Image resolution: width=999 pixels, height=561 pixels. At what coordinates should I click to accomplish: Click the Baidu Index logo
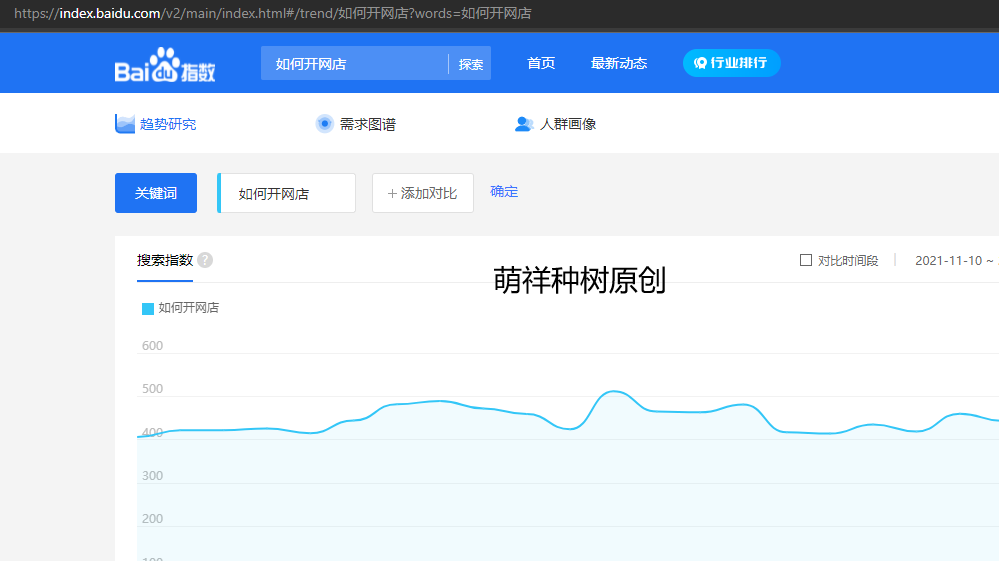(165, 65)
